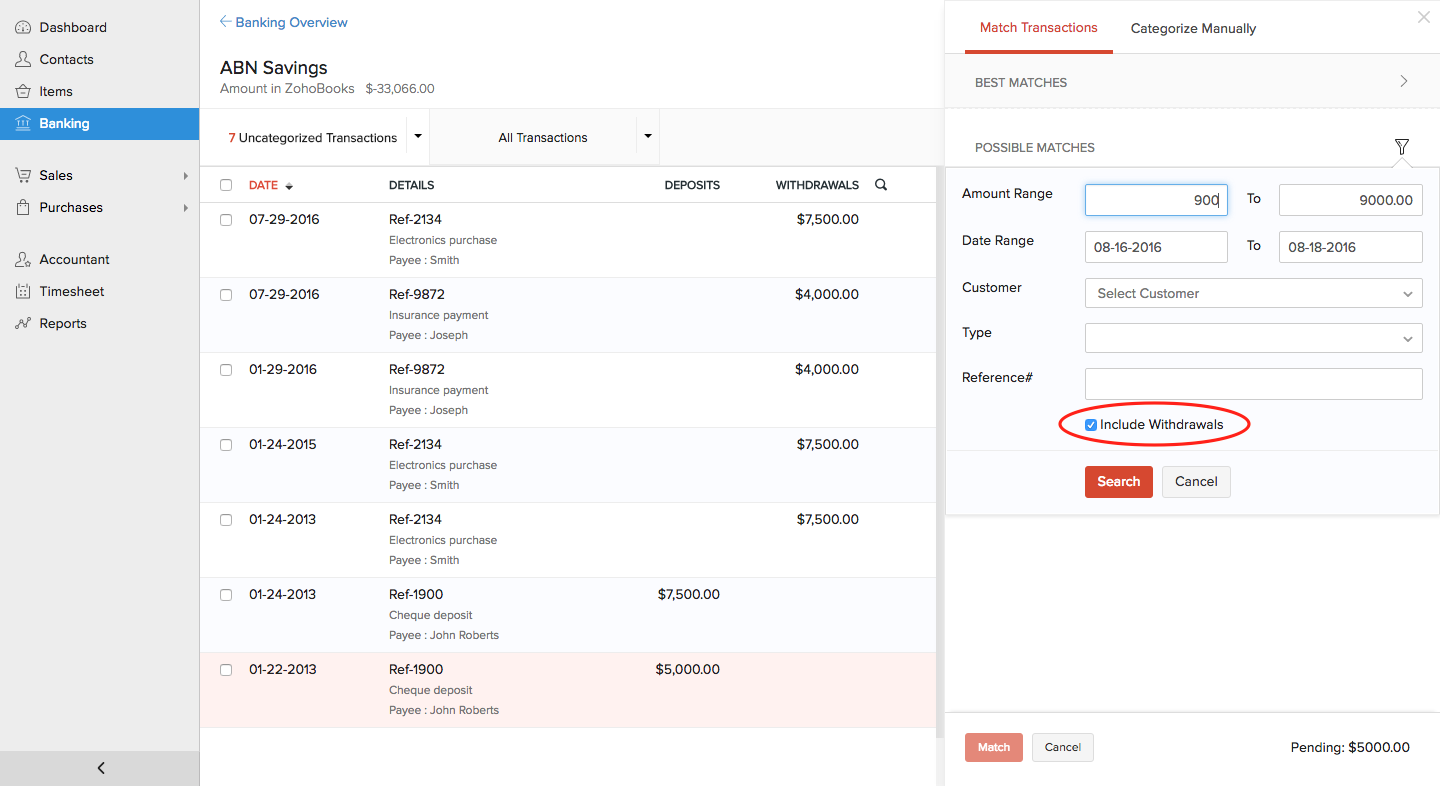Click inside the Amount Range start field

(x=1156, y=200)
